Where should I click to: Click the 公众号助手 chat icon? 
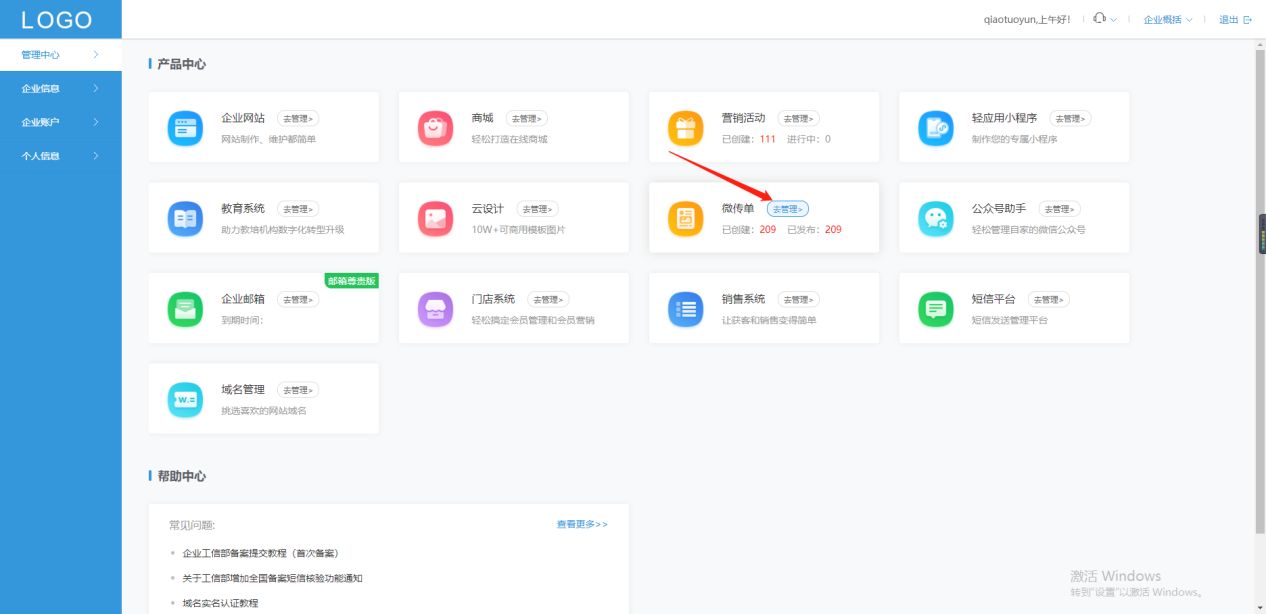click(935, 218)
